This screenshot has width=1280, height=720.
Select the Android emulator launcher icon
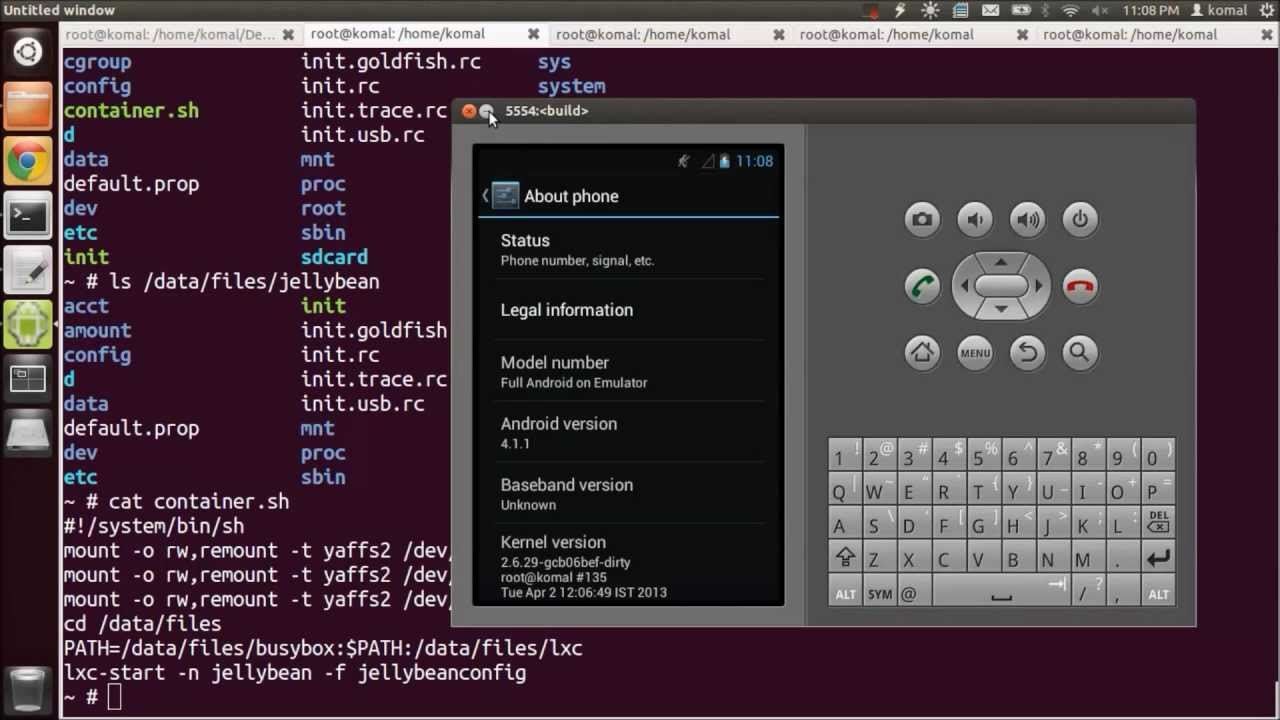coord(28,324)
